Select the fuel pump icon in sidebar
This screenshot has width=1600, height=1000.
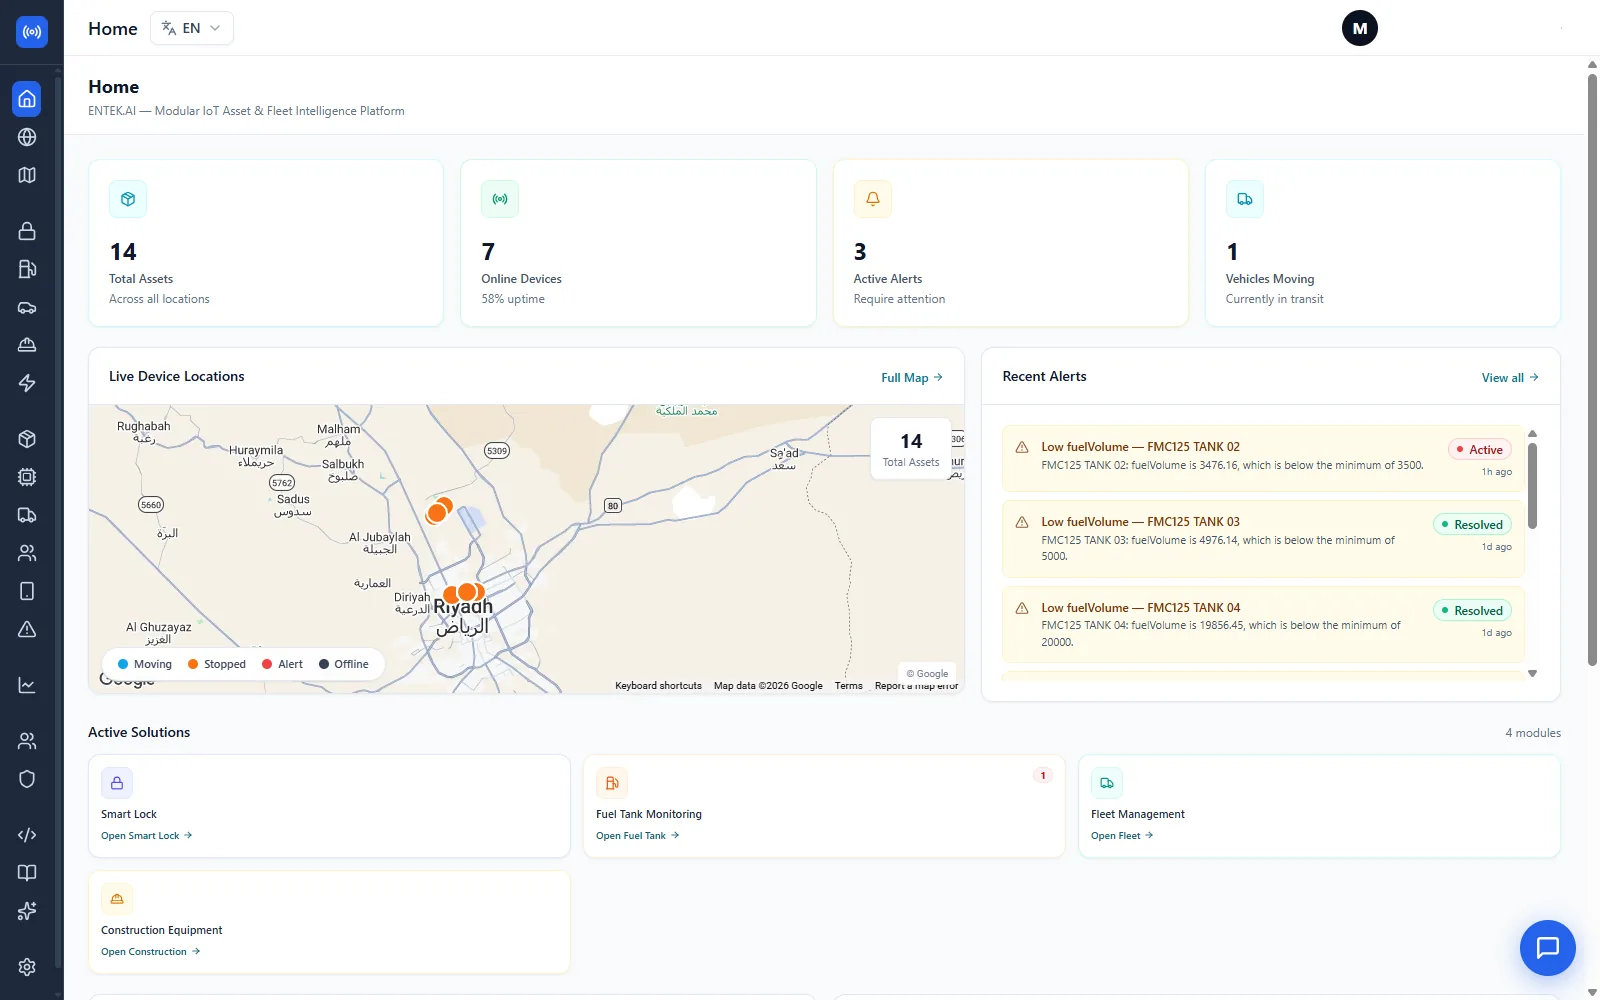(x=27, y=269)
